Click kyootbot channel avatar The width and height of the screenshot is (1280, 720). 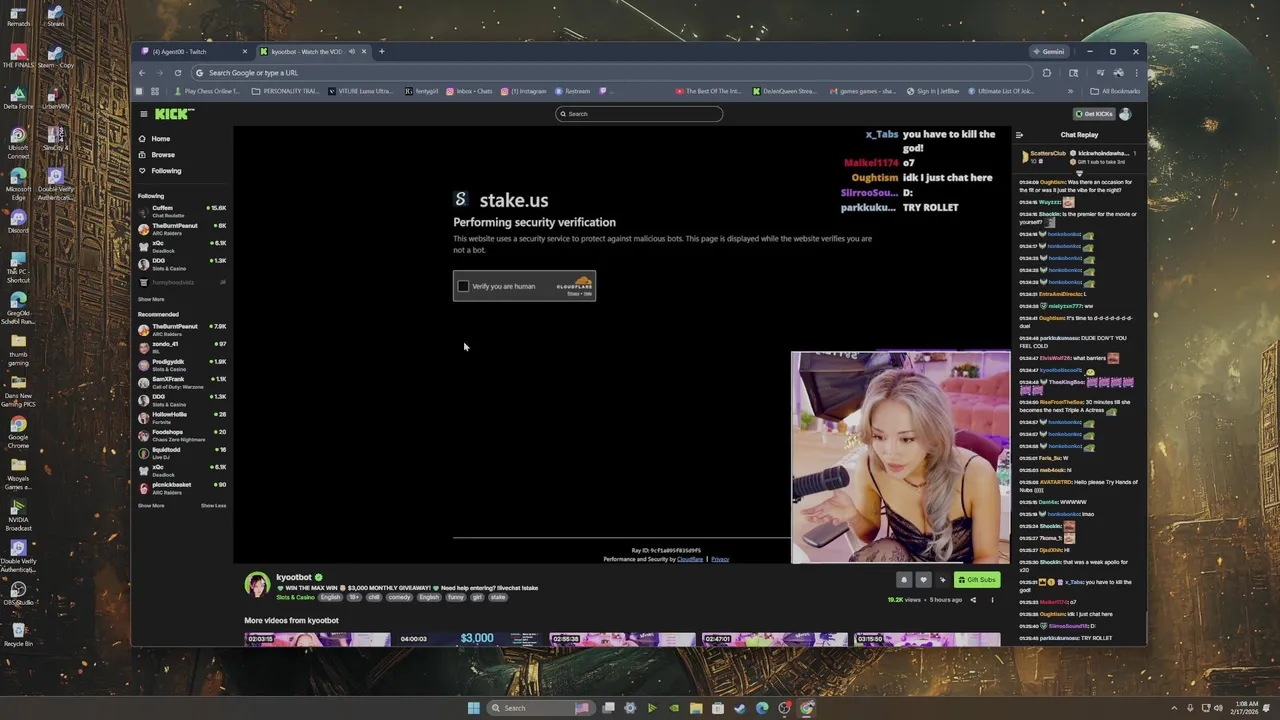(x=257, y=584)
